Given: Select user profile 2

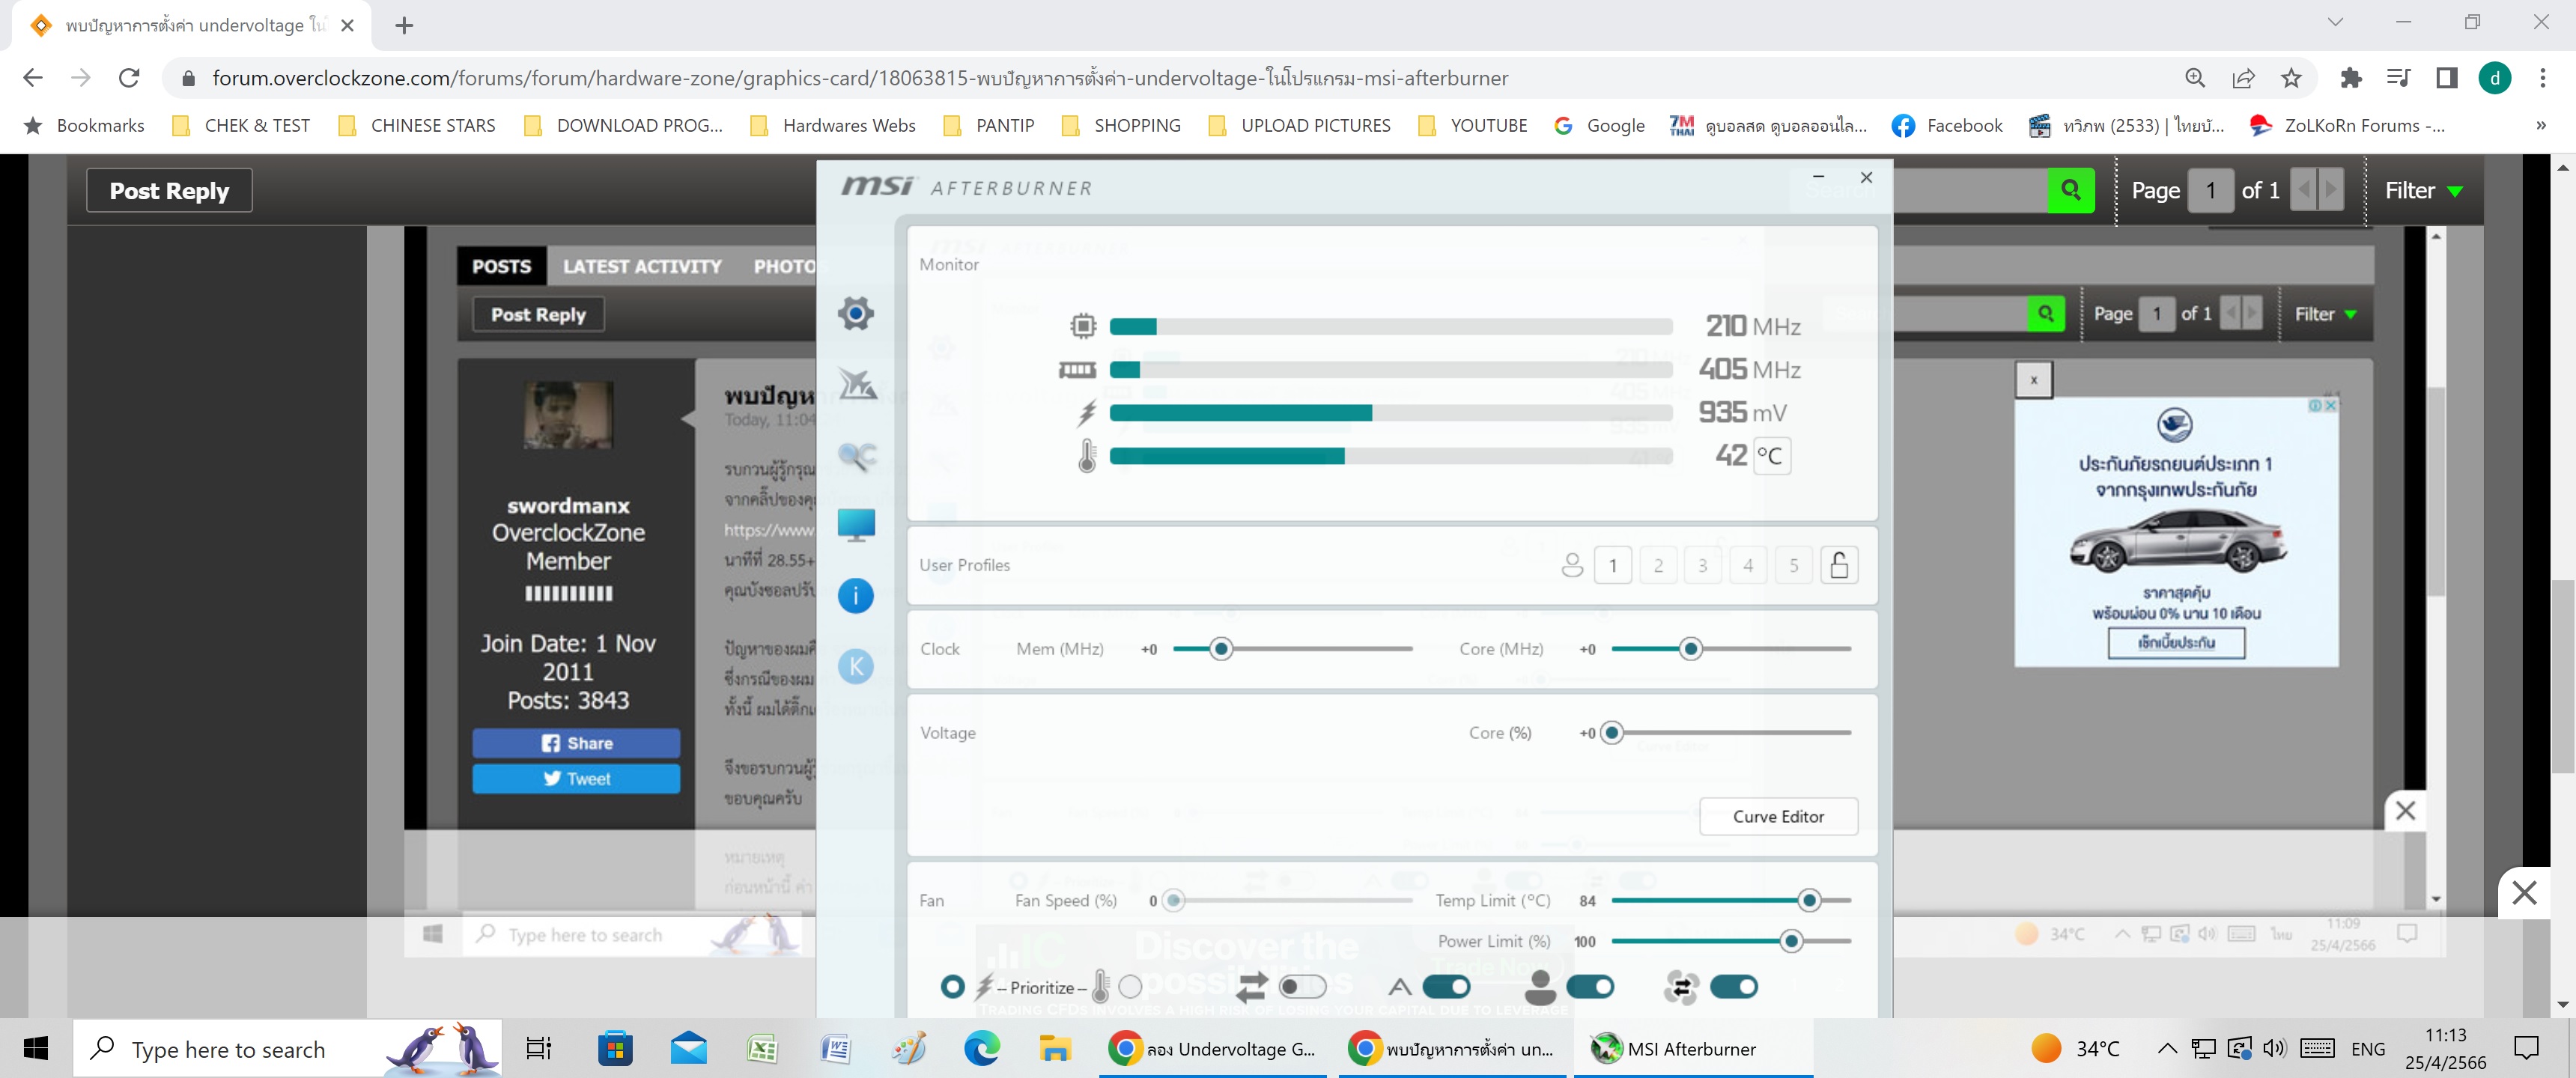Looking at the screenshot, I should click(1658, 566).
